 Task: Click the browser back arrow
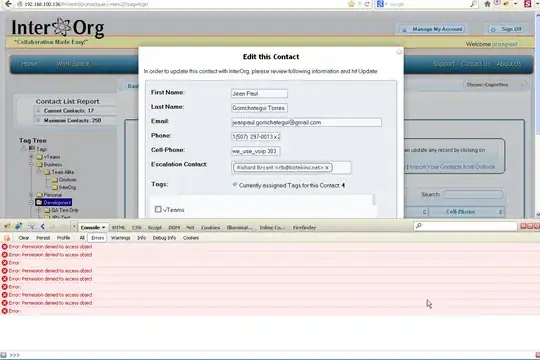[x=8, y=4]
